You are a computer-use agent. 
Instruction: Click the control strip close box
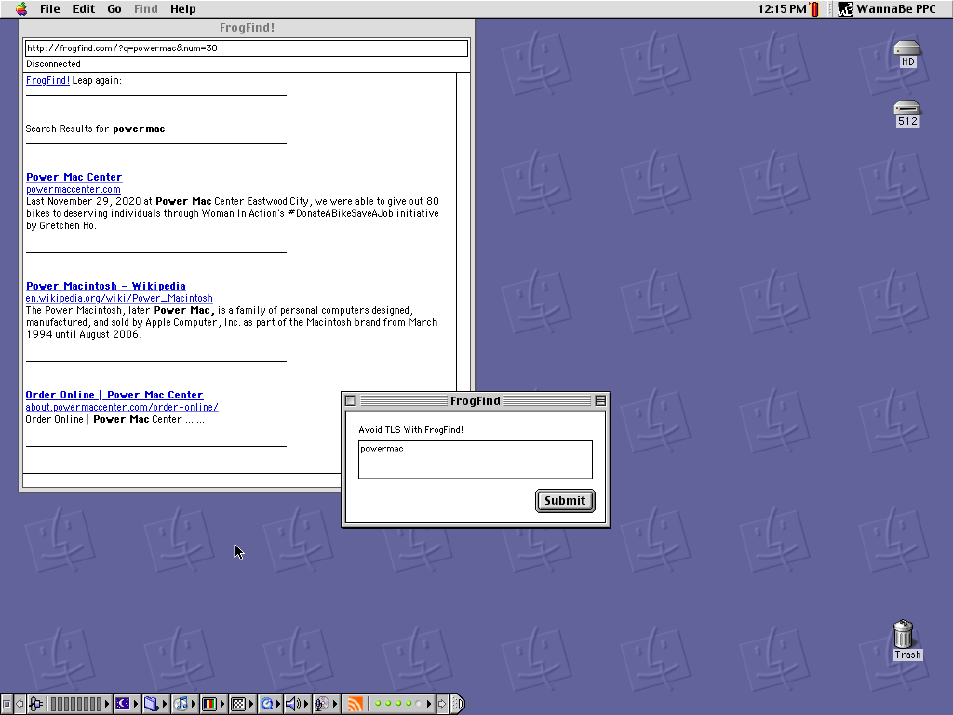[7, 704]
